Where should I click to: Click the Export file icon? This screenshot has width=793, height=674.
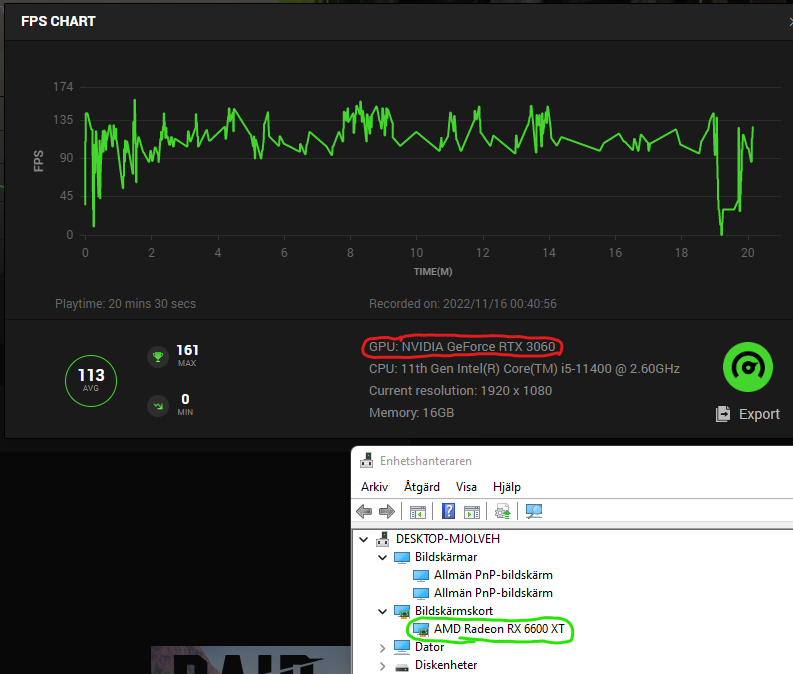click(723, 414)
